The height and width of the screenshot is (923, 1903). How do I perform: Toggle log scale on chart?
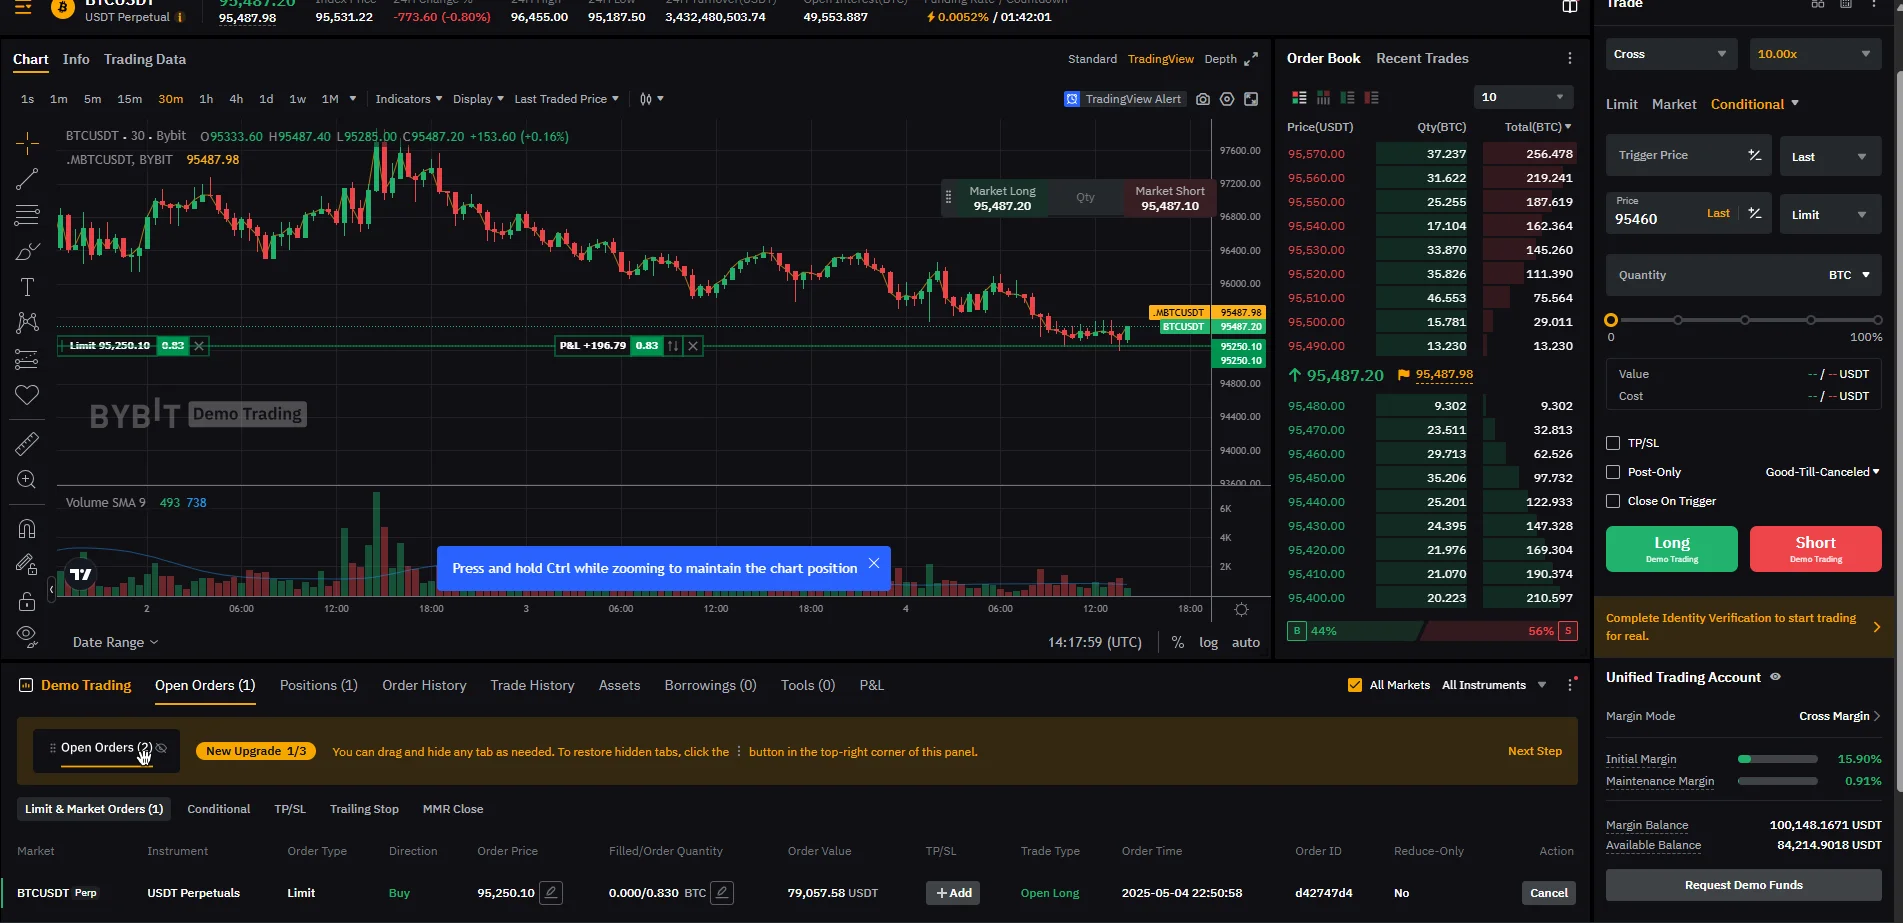[x=1209, y=643]
